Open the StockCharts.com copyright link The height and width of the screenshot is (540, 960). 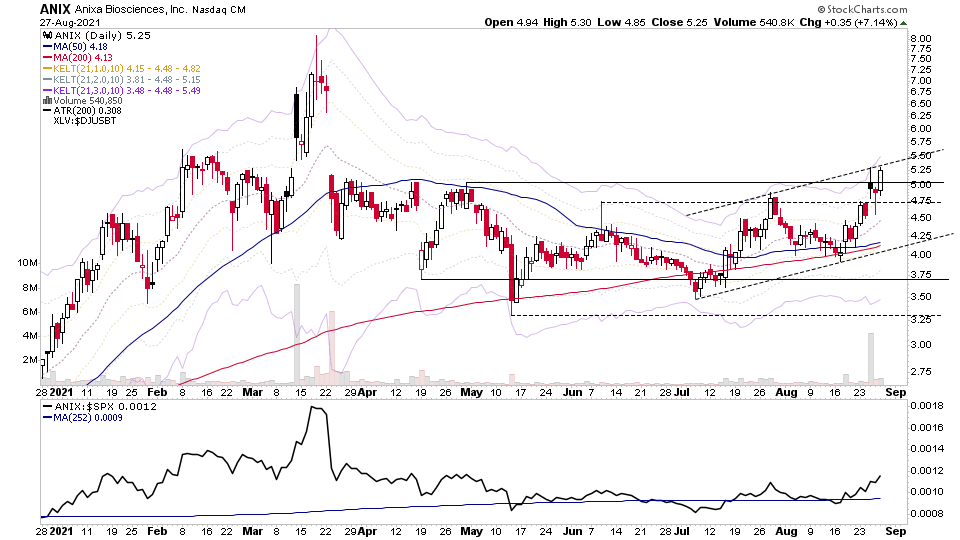point(862,9)
